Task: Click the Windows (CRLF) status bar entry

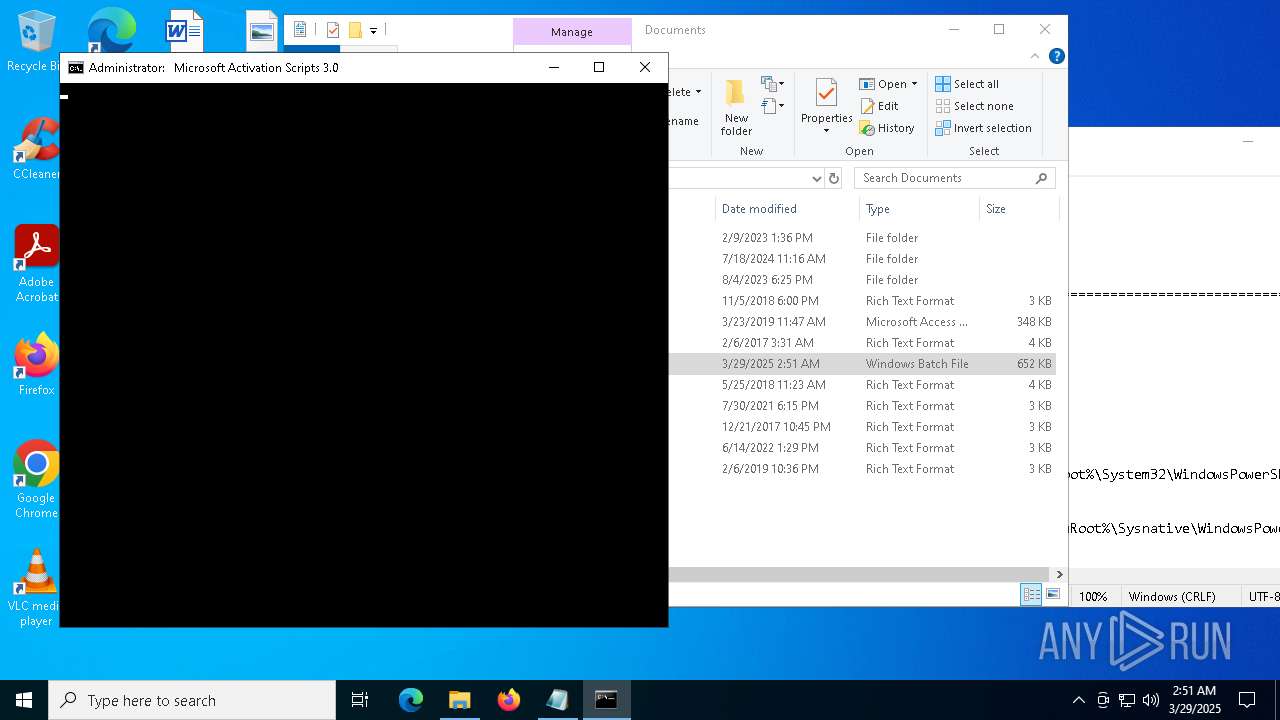Action: [x=1172, y=596]
